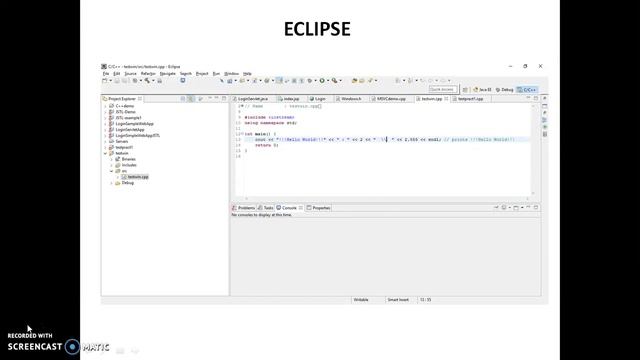Expand the C++demo project
640x360 pixels.
coord(105,106)
